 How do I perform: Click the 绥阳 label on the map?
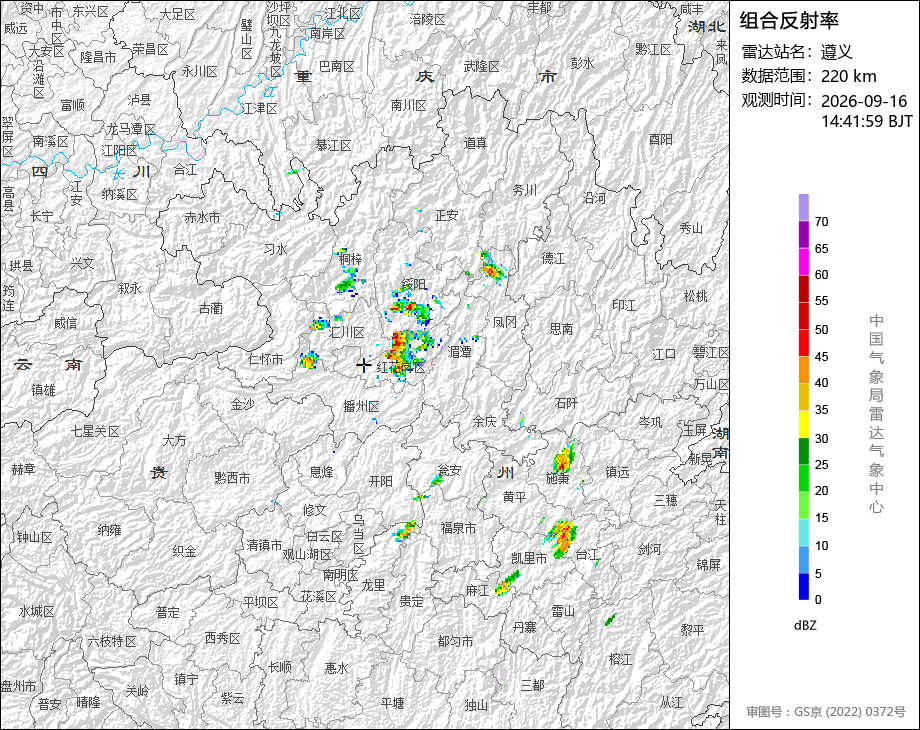click(x=414, y=285)
